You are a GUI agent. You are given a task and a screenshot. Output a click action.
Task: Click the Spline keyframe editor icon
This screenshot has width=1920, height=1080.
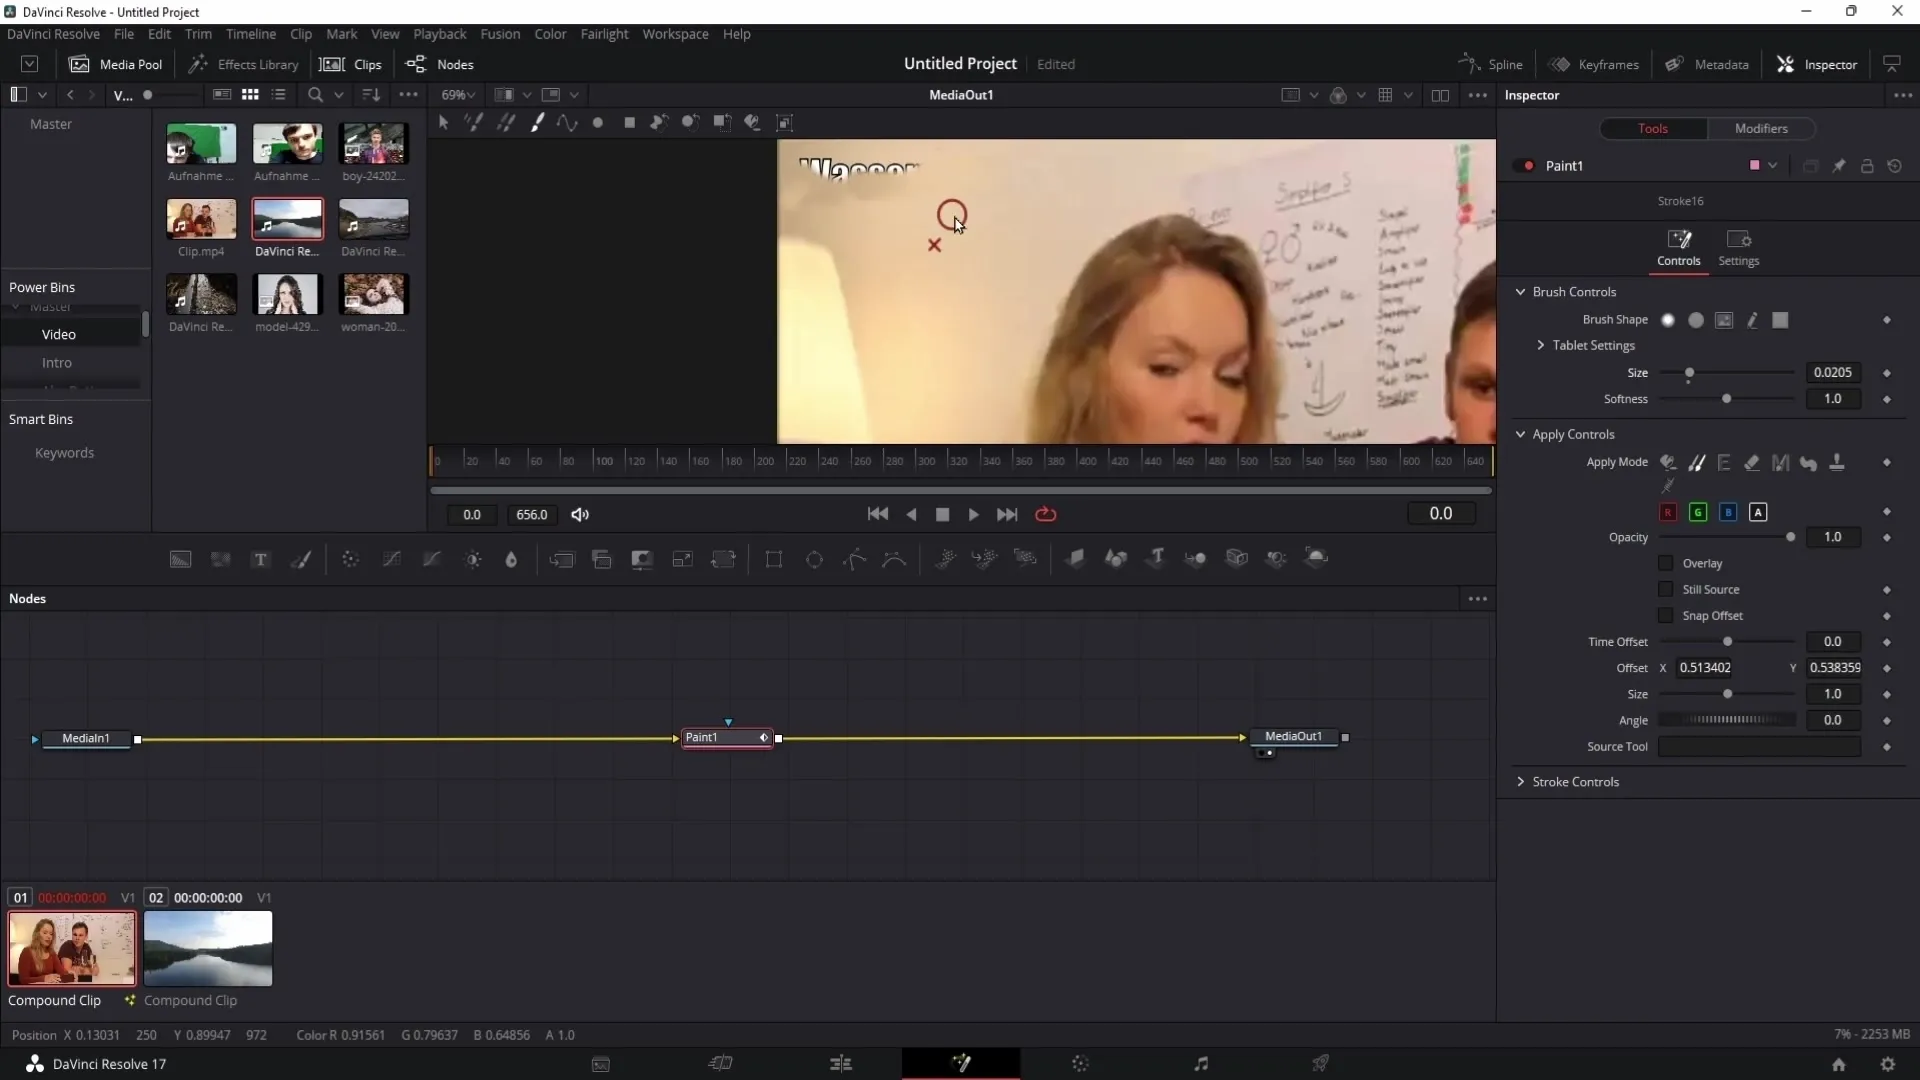[x=1469, y=63]
